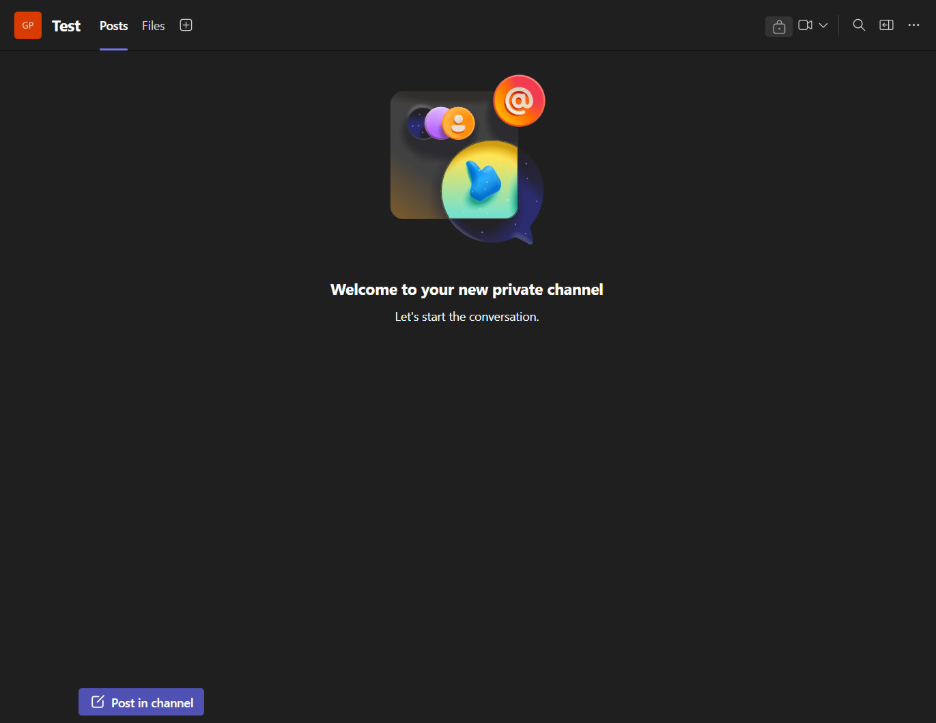This screenshot has width=936, height=723.
Task: Open search with the magnifying glass icon
Action: (x=858, y=26)
